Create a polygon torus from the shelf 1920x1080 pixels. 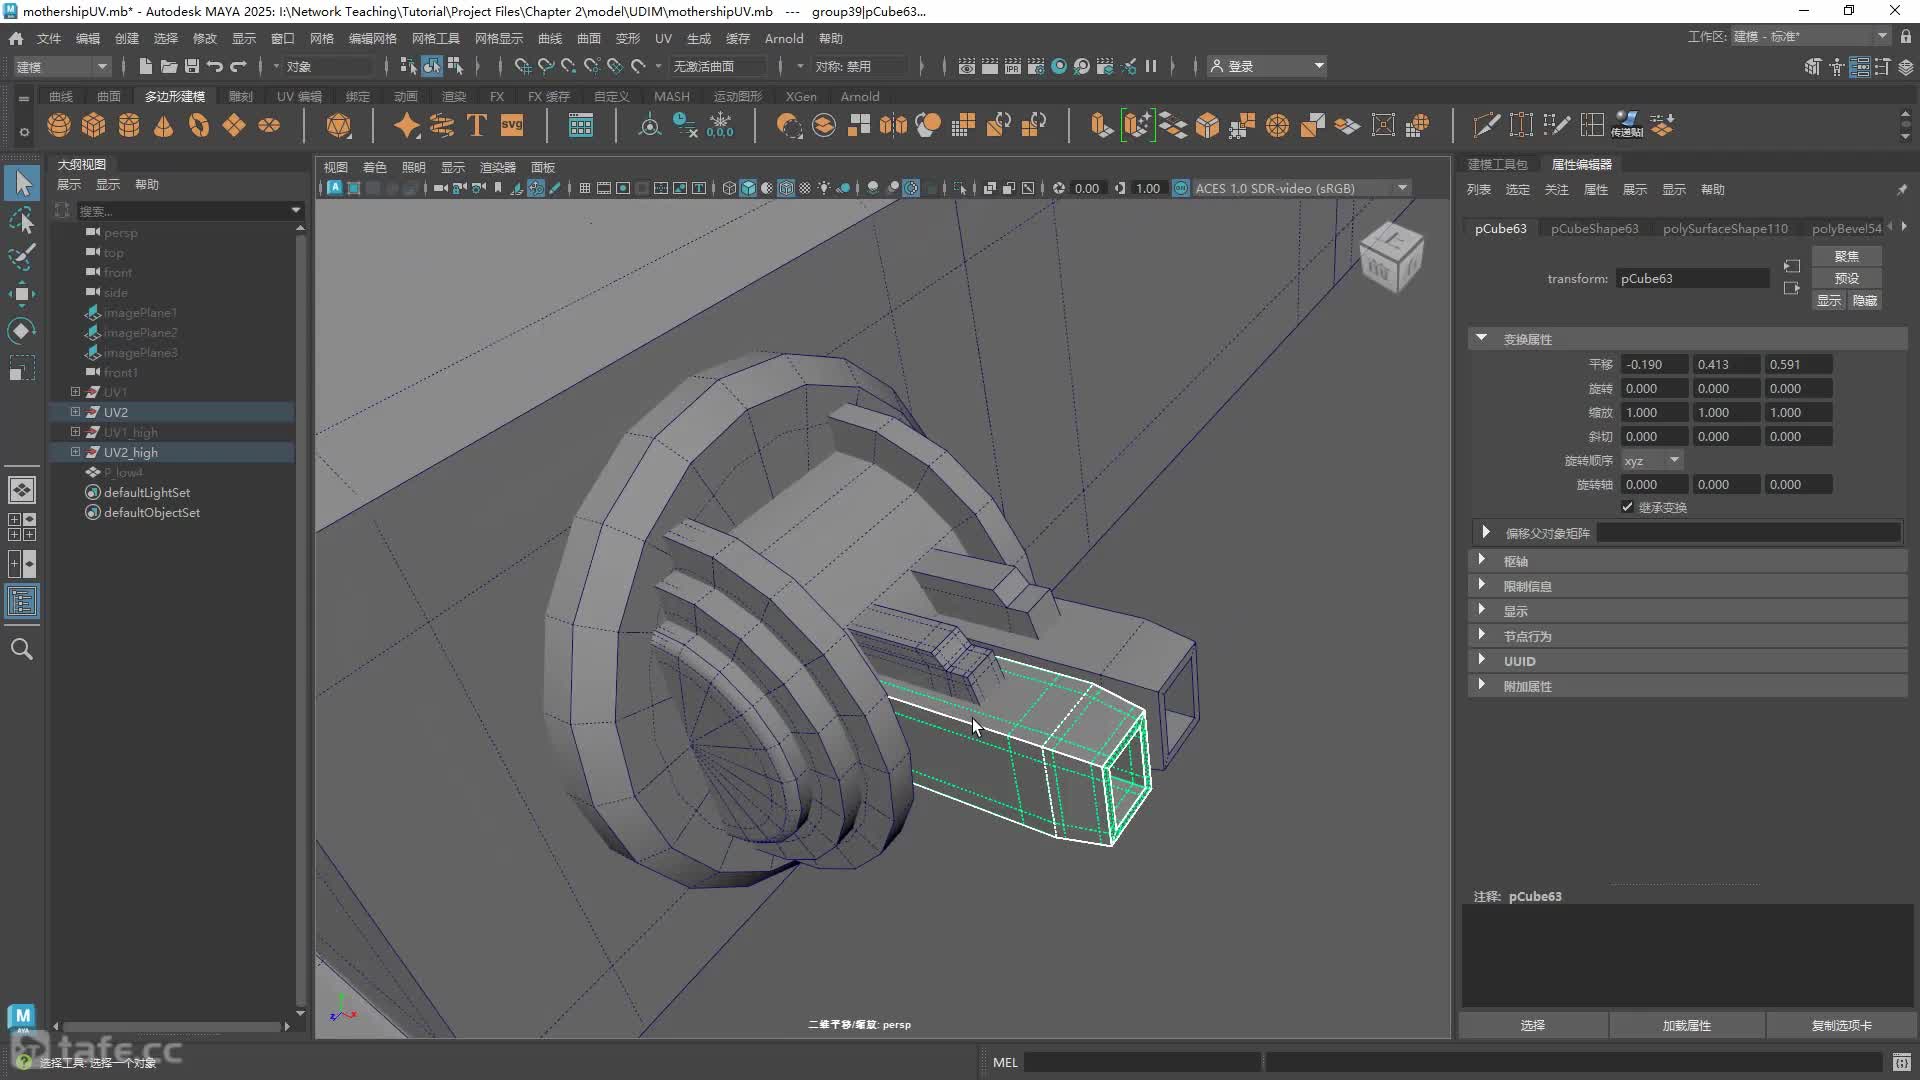199,126
